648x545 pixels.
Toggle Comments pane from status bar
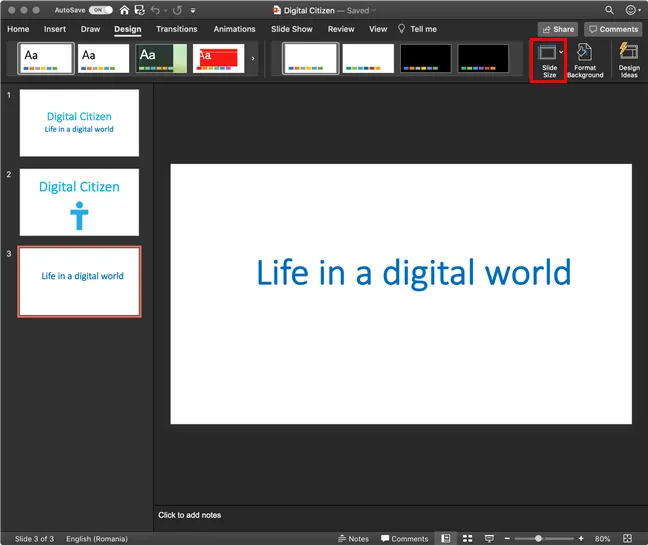point(405,538)
